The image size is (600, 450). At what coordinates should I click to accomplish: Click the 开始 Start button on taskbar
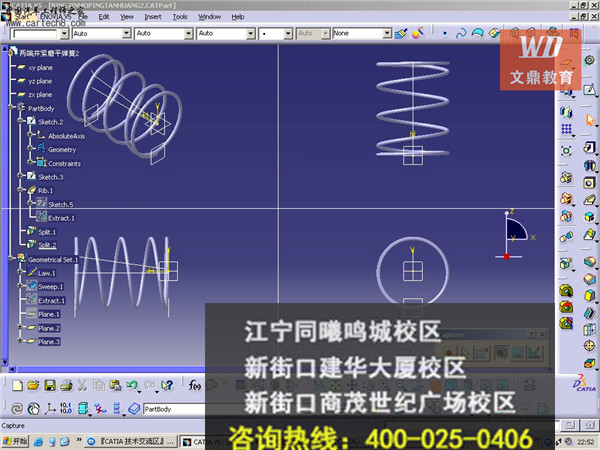(x=15, y=442)
